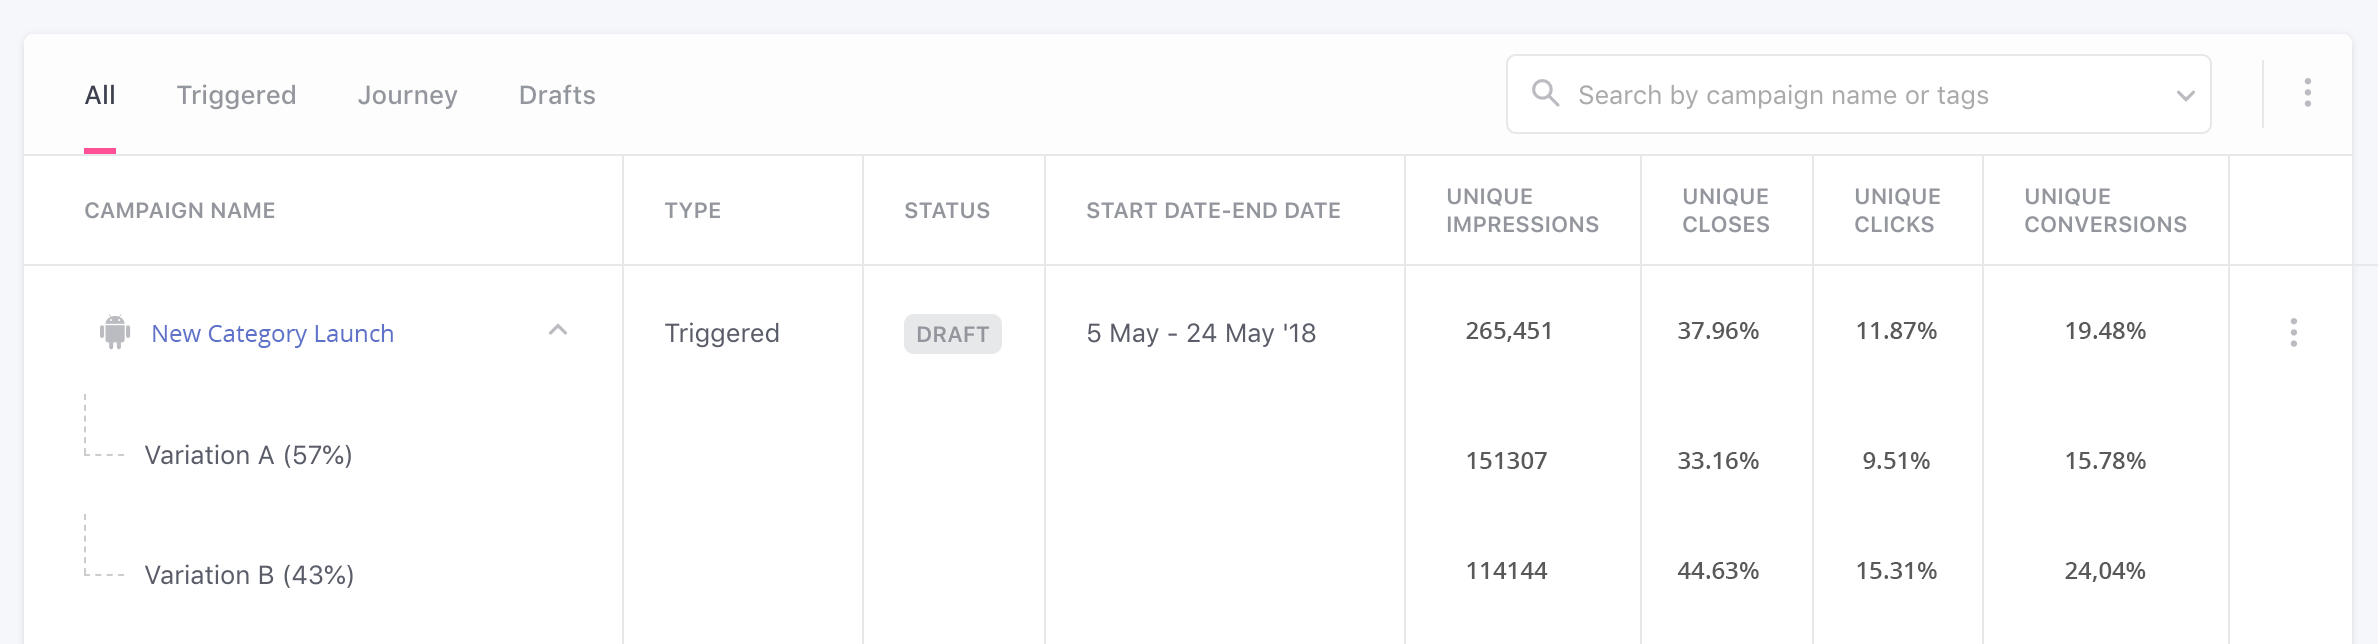This screenshot has width=2378, height=644.
Task: Click the search magnifier icon
Action: (1545, 93)
